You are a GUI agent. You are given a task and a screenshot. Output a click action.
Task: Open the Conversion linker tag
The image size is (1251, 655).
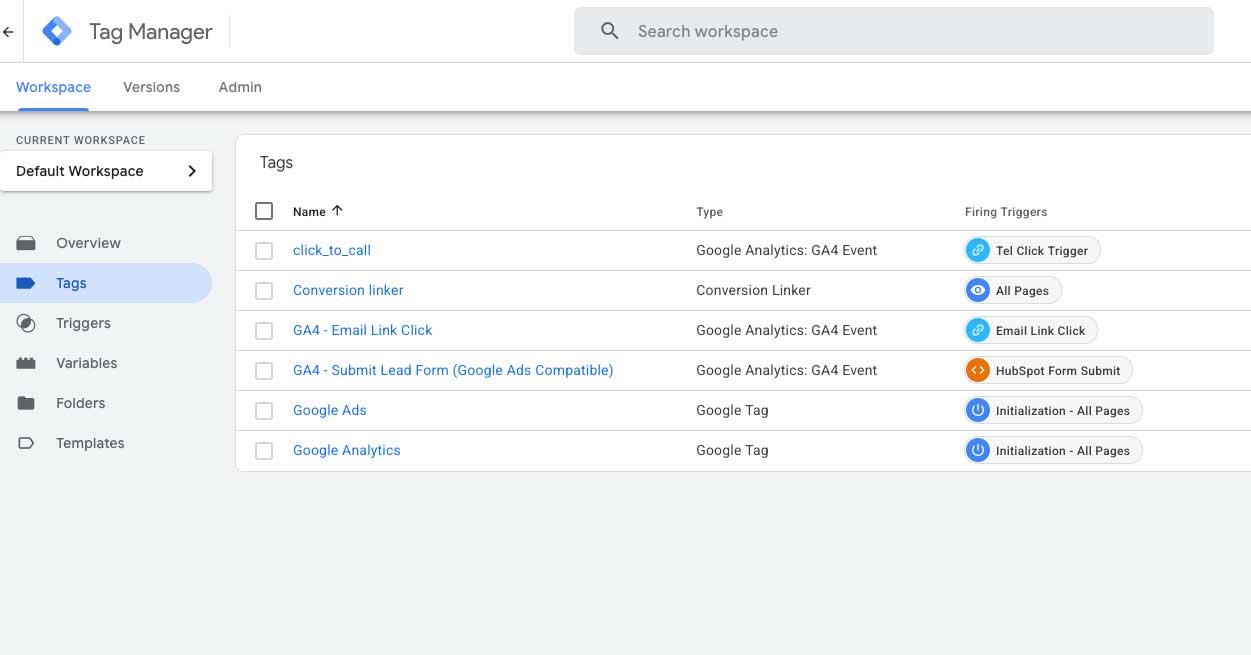pos(348,290)
